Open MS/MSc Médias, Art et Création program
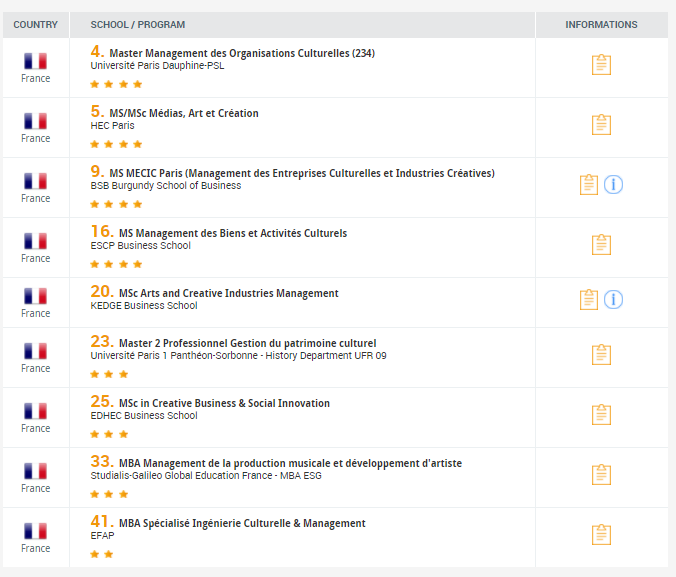Image resolution: width=676 pixels, height=577 pixels. 184,113
